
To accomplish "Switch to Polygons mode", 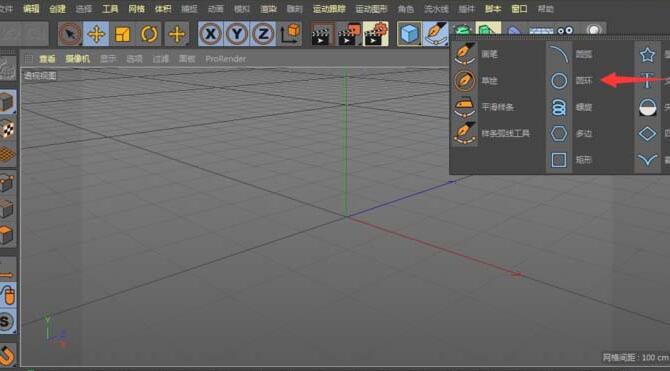I will 7,235.
